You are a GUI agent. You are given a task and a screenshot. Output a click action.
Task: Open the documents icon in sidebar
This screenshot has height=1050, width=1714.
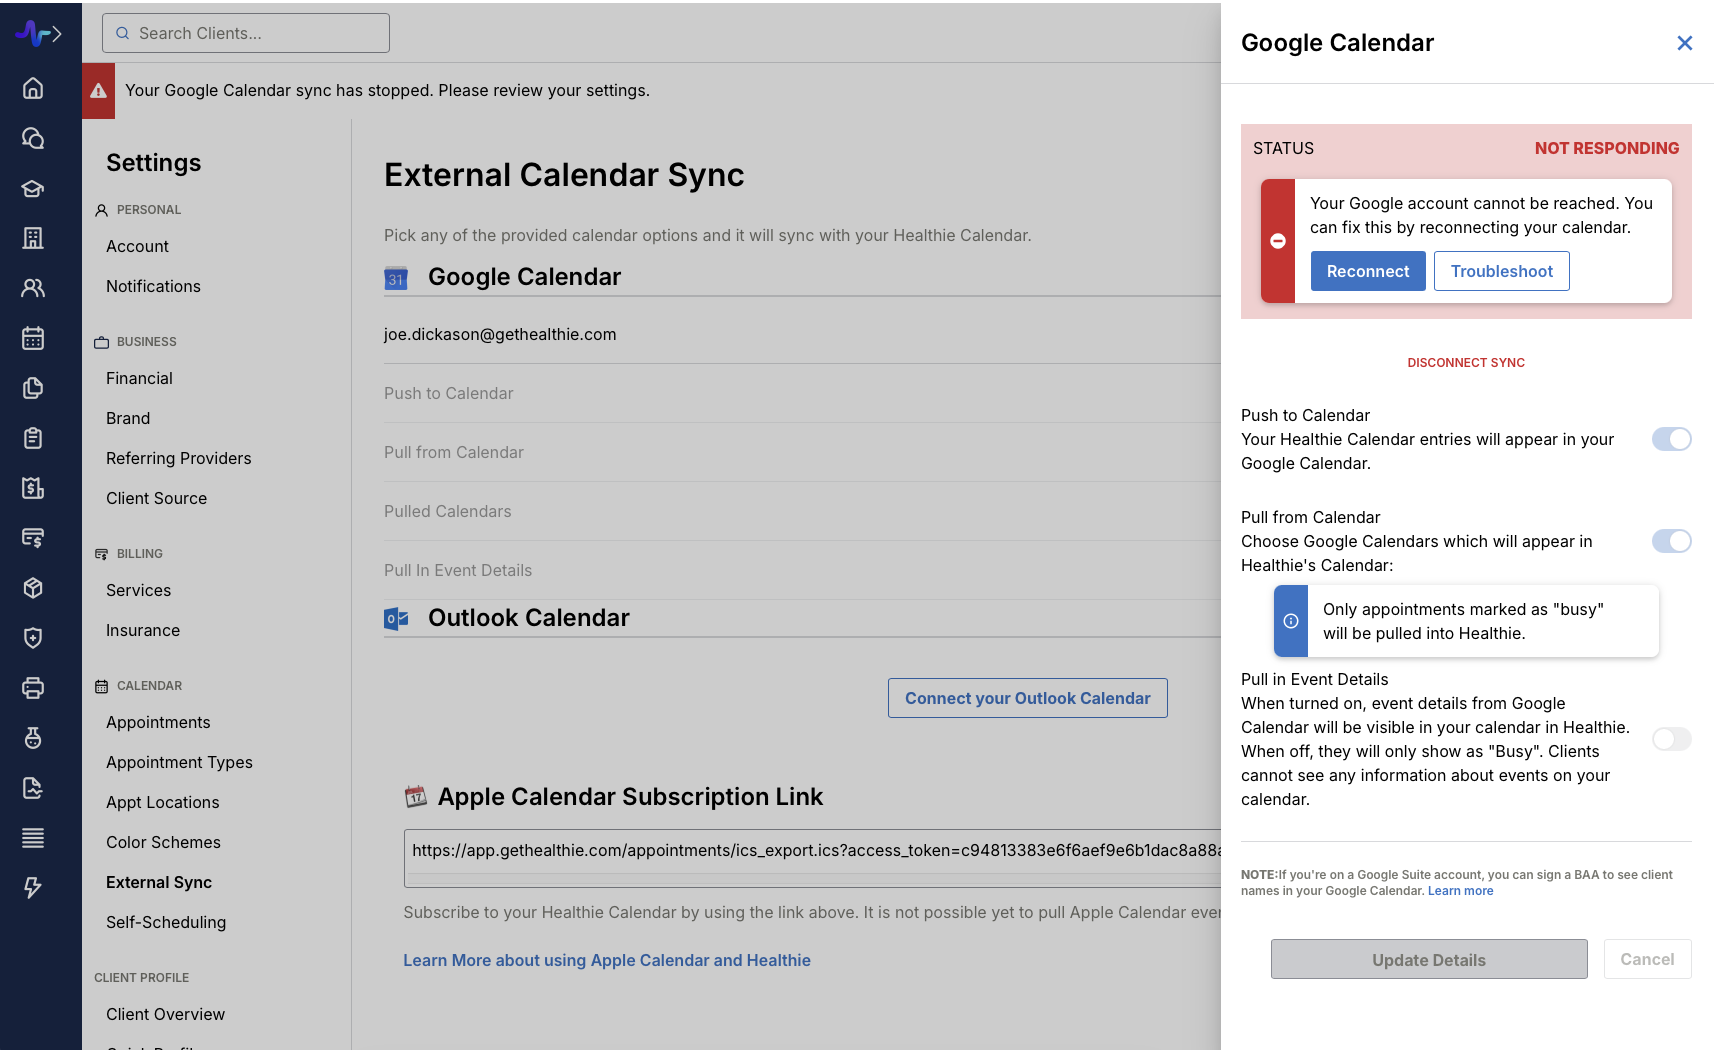tap(33, 388)
